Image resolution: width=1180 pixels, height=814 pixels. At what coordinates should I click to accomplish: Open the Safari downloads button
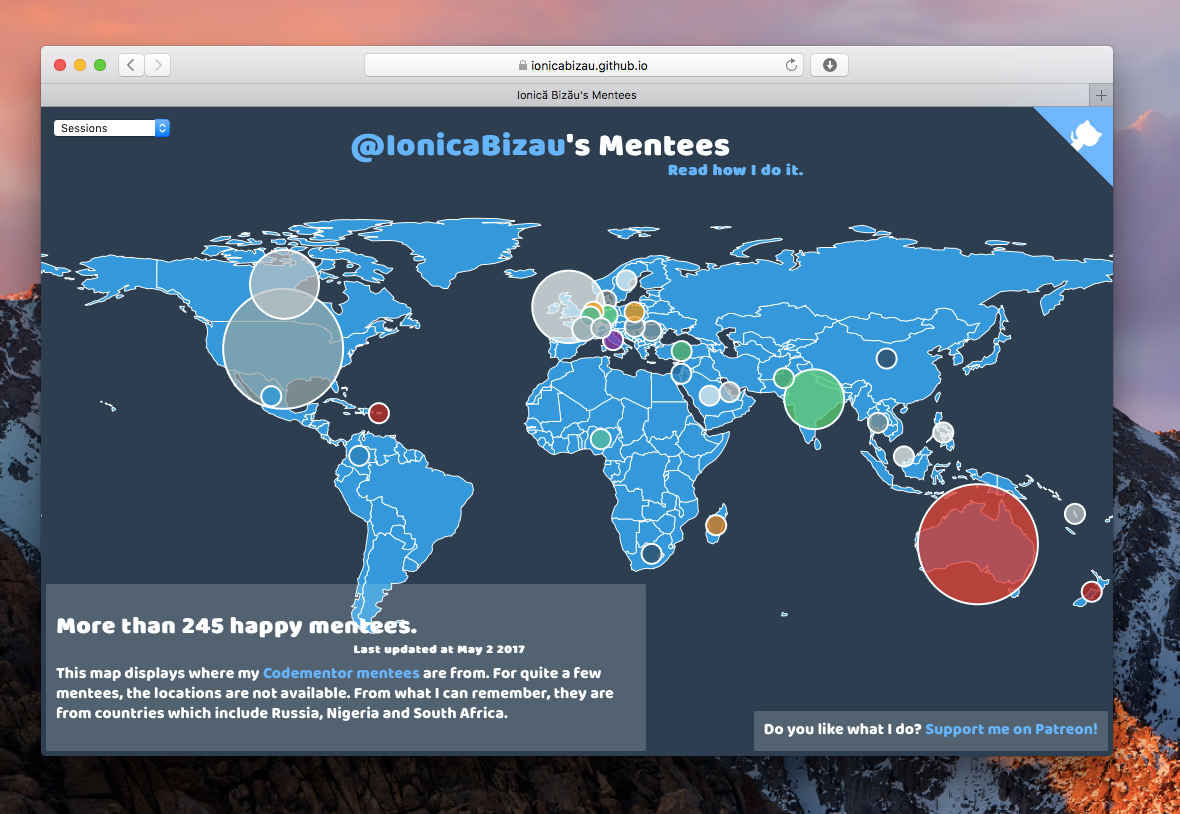point(829,65)
